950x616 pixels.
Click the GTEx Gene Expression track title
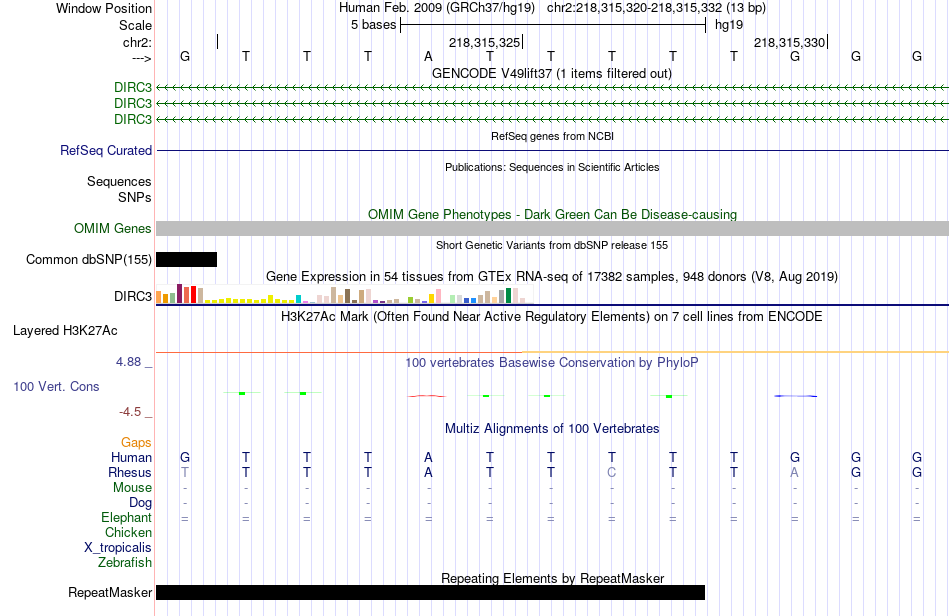pos(552,277)
